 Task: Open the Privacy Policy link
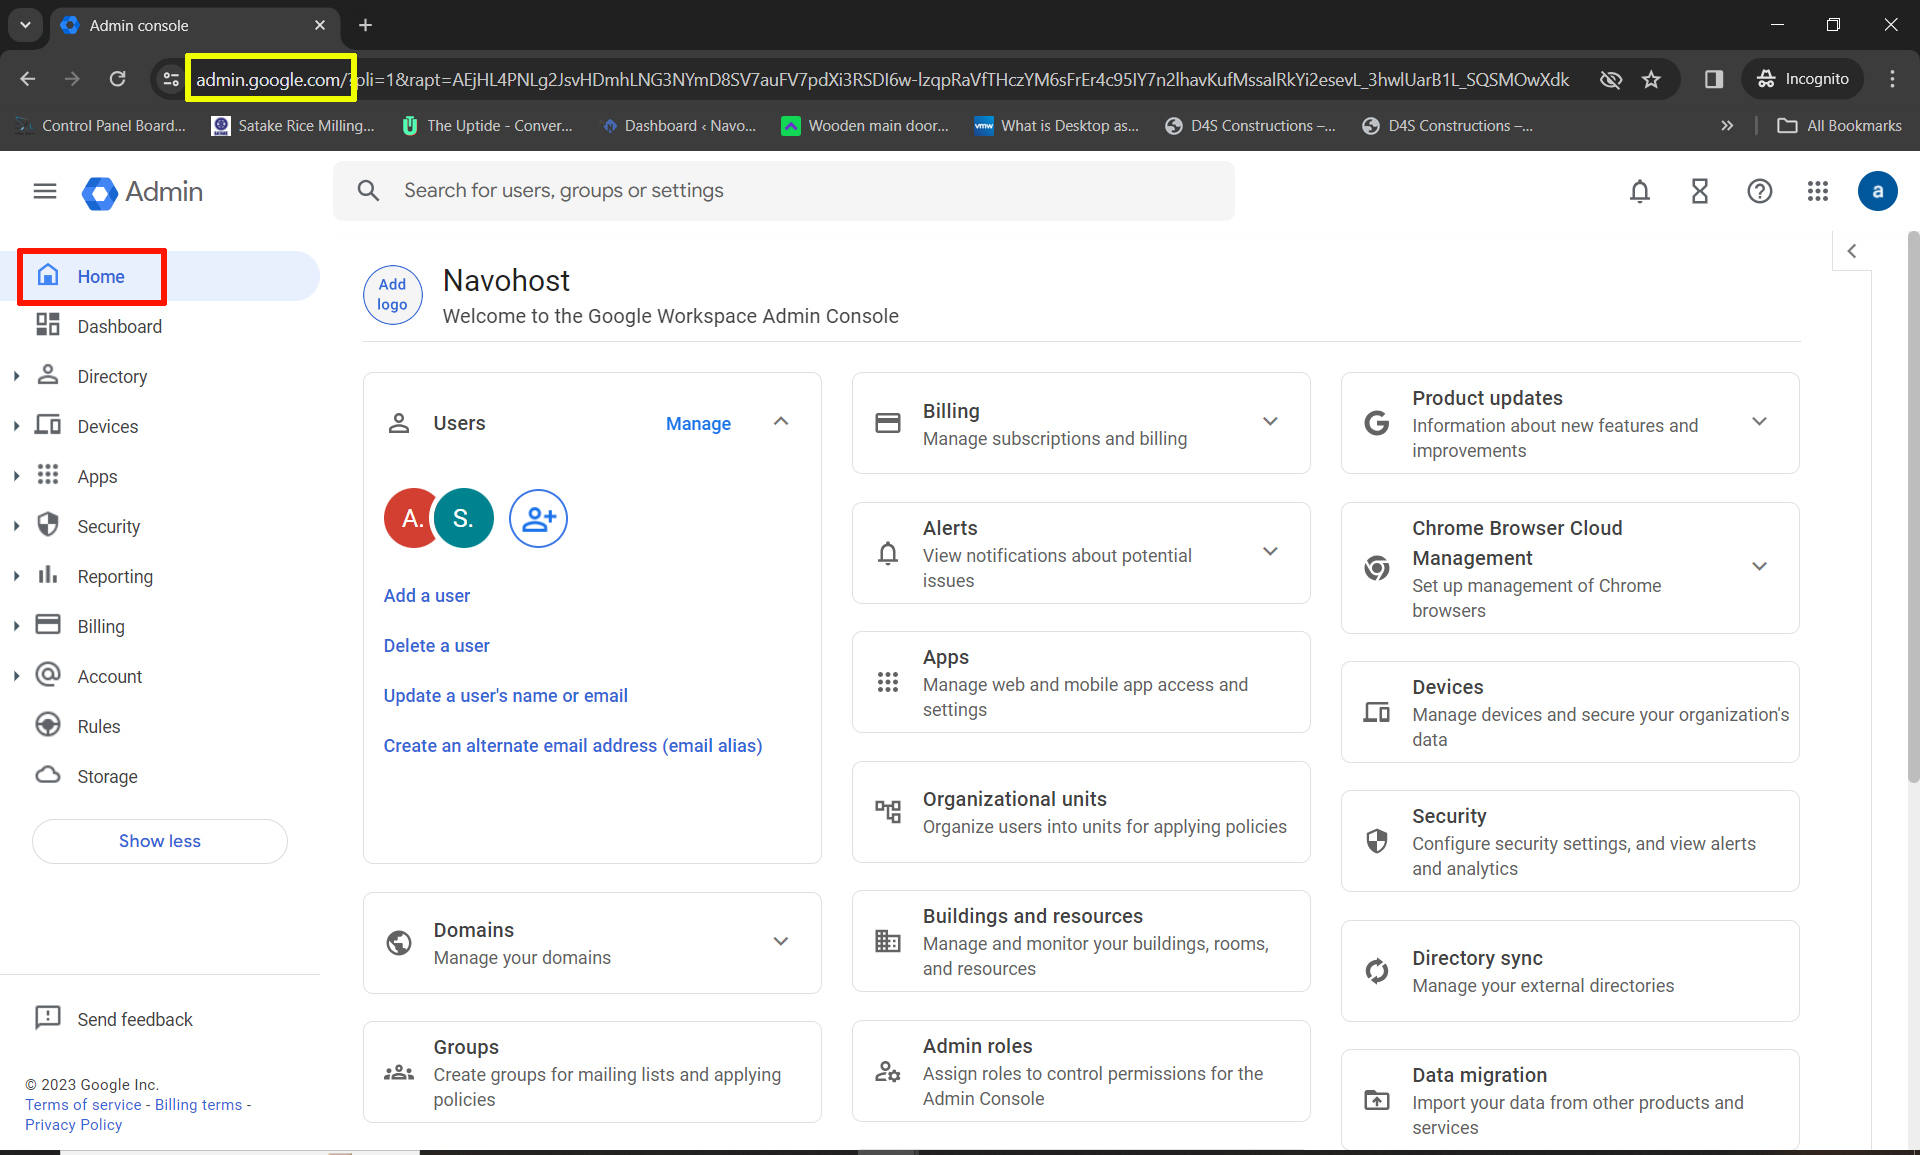coord(74,1125)
